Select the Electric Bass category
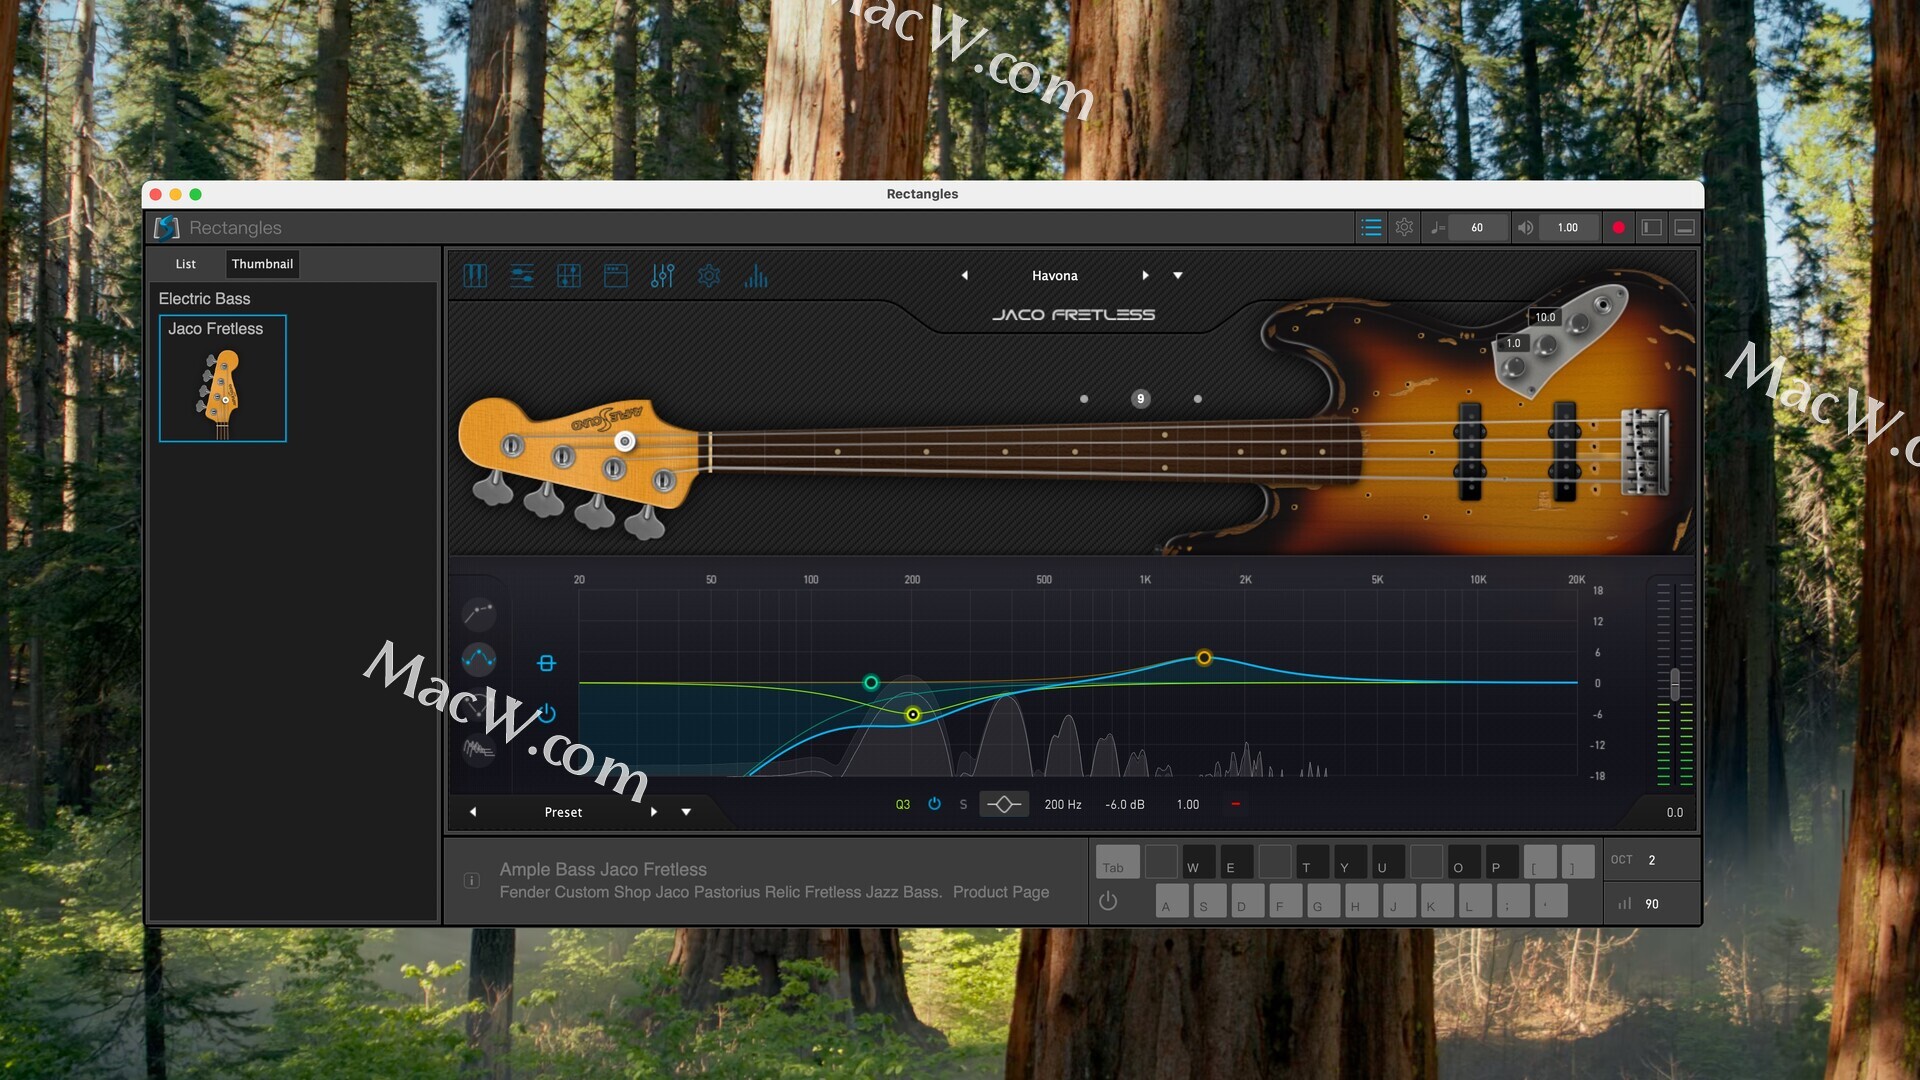The image size is (1920, 1080). [204, 299]
